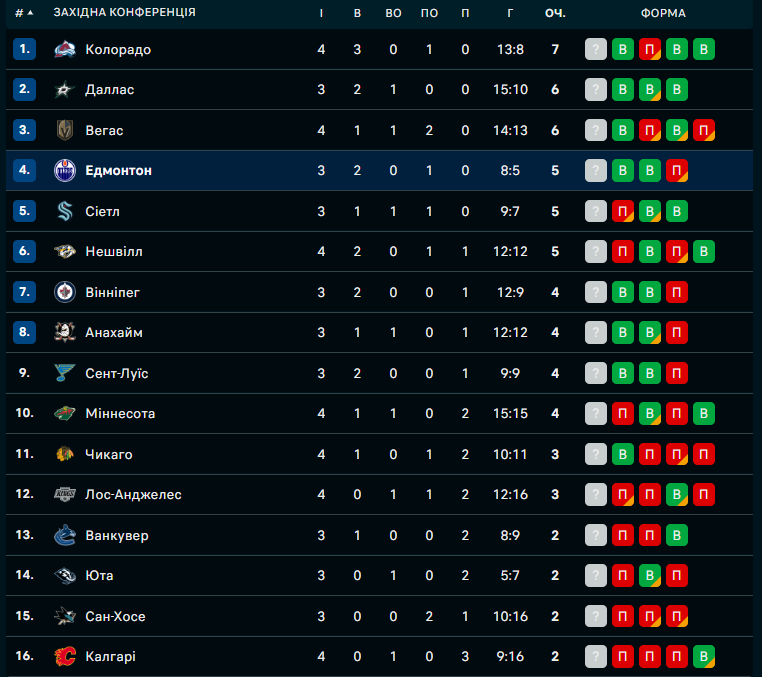Viewport: 762px width, 677px height.
Task: Click the Colorado Avalanche team logo
Action: coord(65,49)
